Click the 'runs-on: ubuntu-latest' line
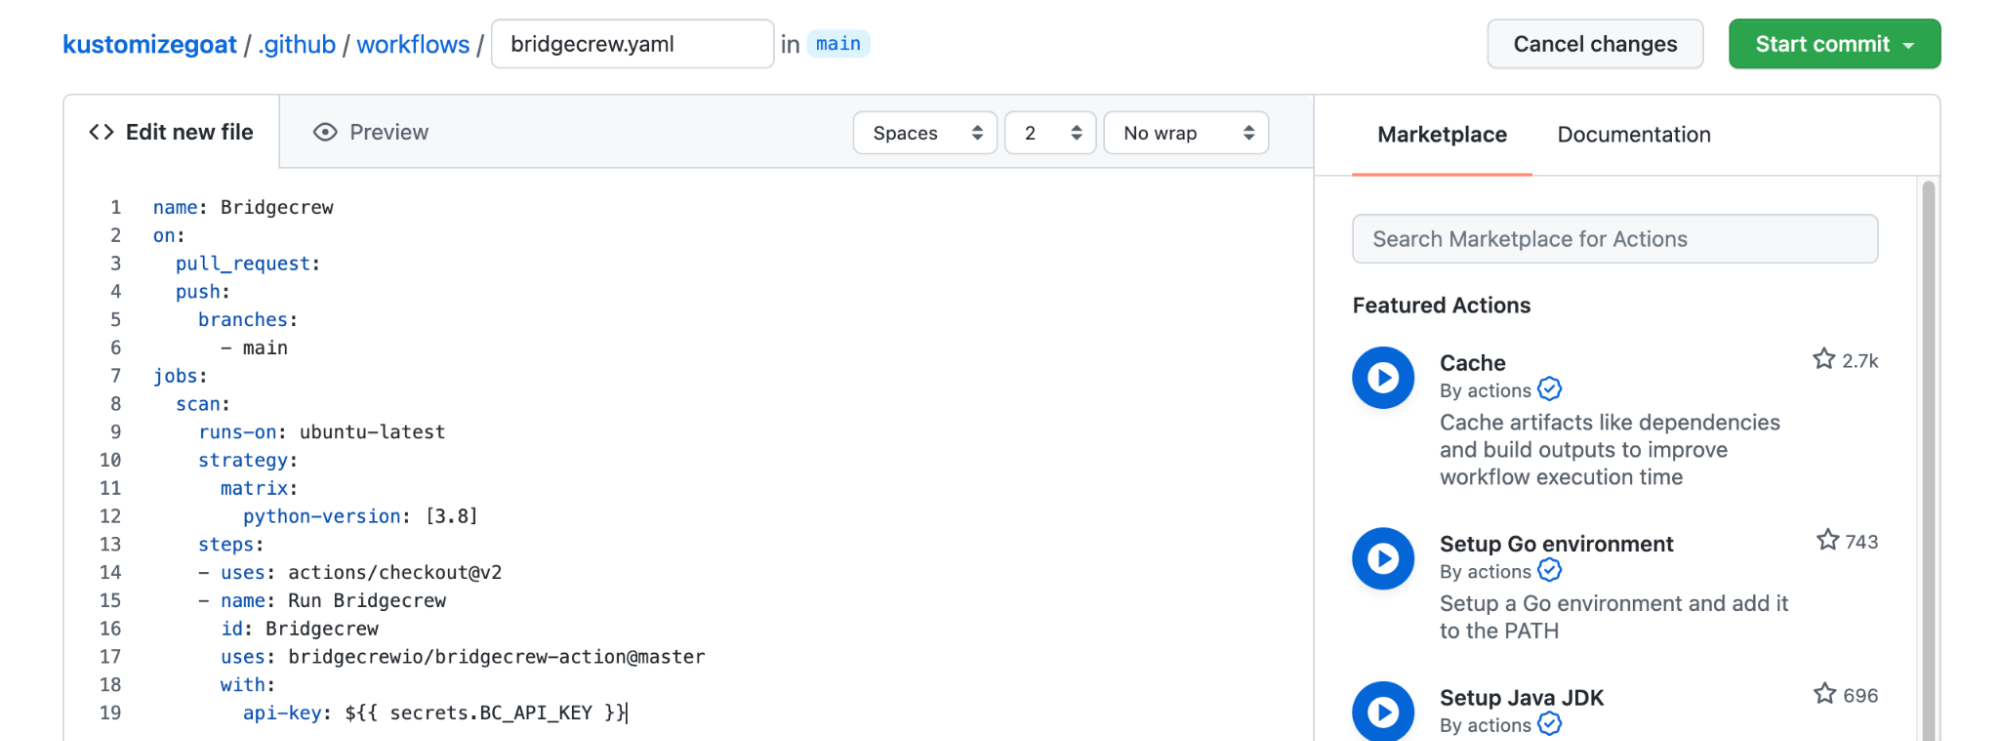The width and height of the screenshot is (1999, 741). coord(322,432)
